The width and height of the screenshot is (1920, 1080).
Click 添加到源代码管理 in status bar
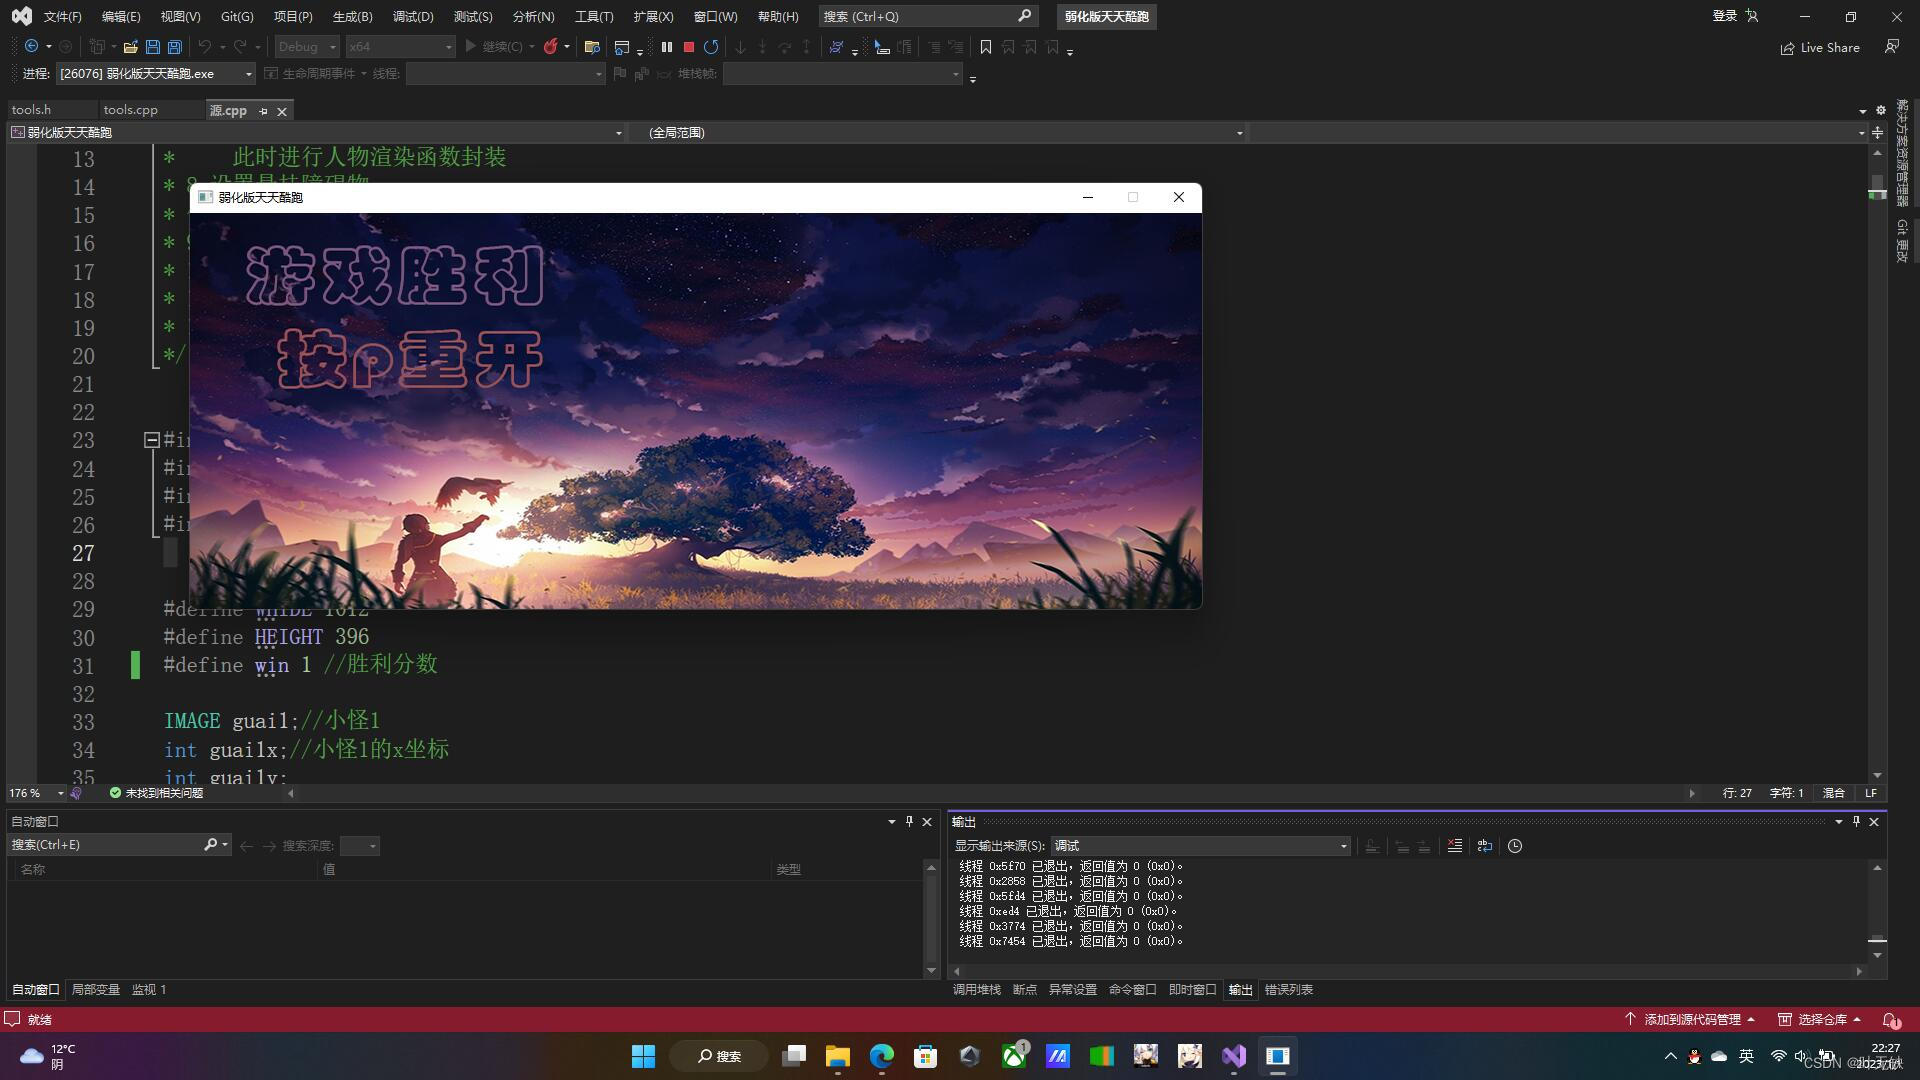tap(1690, 1019)
